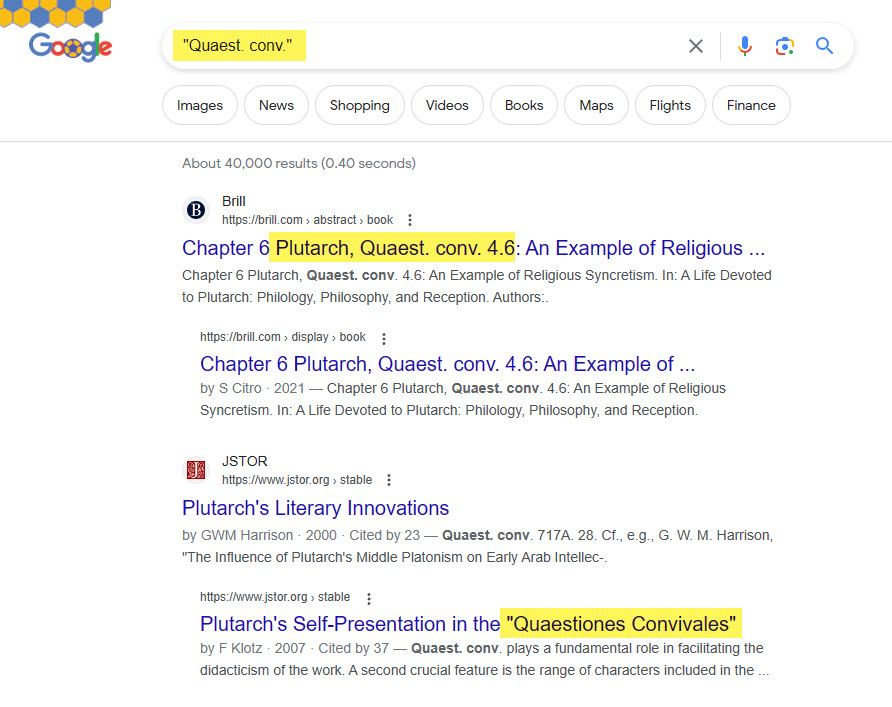Click 'Cited by 23' in Harrison result

[x=384, y=535]
